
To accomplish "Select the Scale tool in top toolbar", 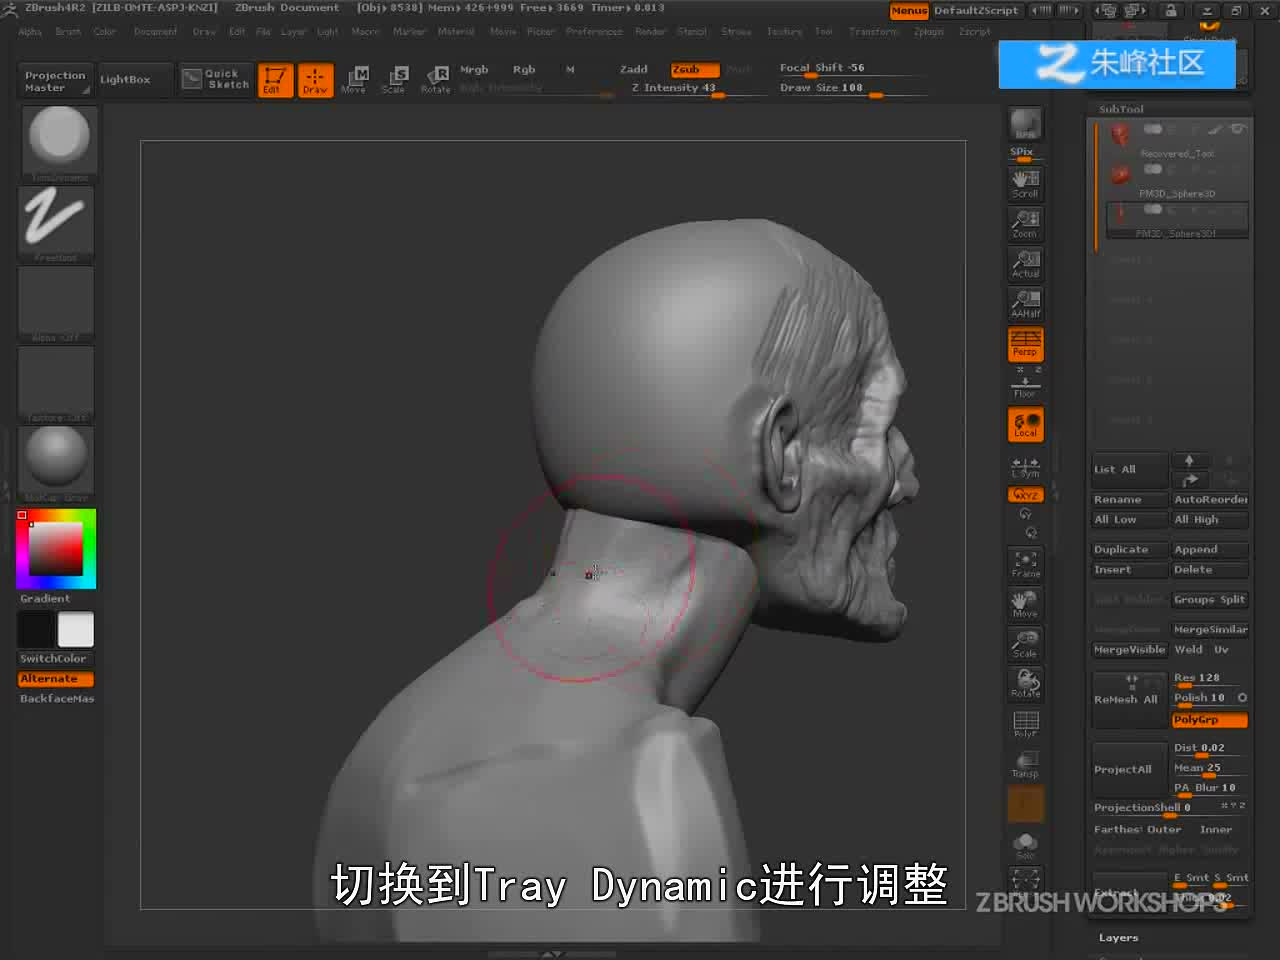I will (394, 79).
